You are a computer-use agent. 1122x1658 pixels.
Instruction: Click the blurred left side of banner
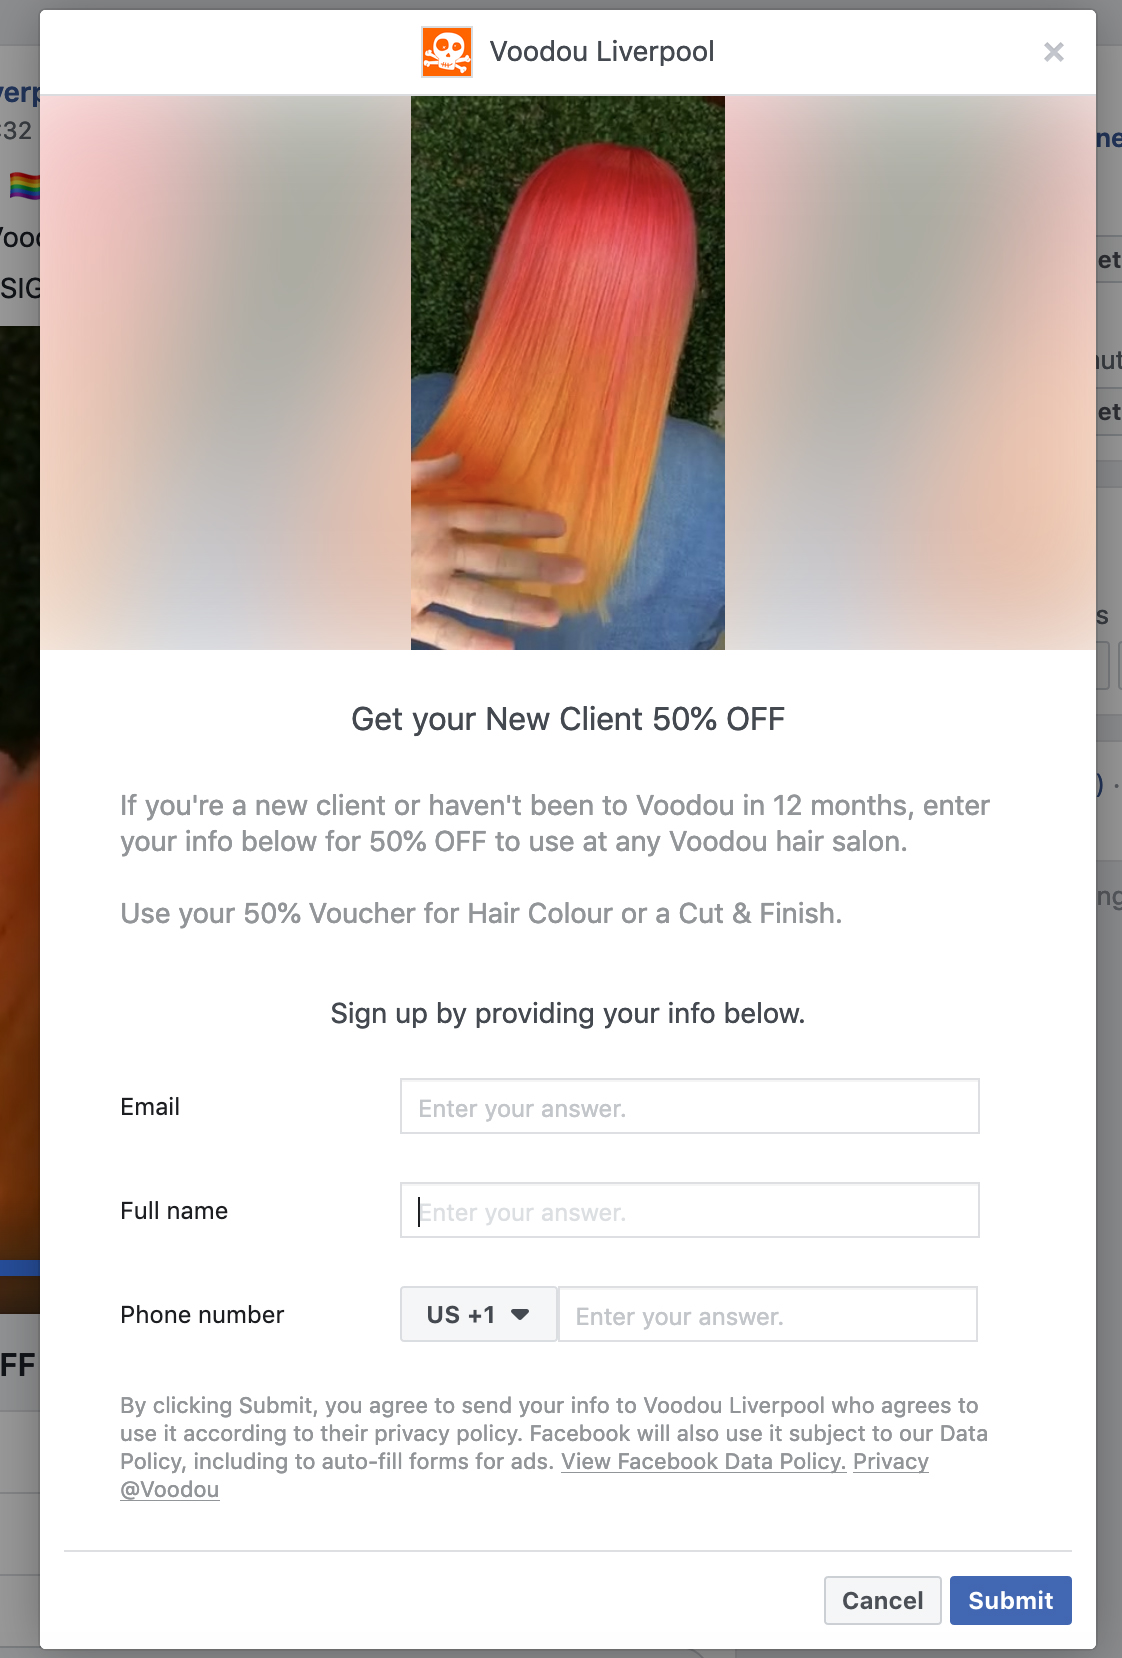click(x=225, y=373)
